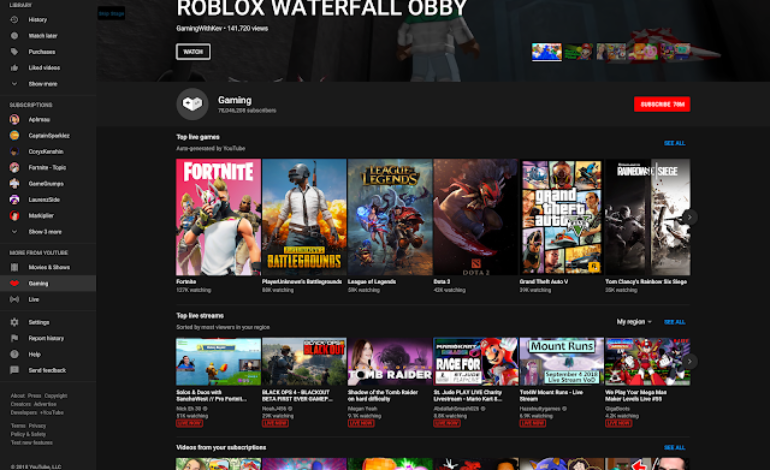Expand Show 3 more subscriptions
Screen dimensions: 770x470
click(44, 231)
